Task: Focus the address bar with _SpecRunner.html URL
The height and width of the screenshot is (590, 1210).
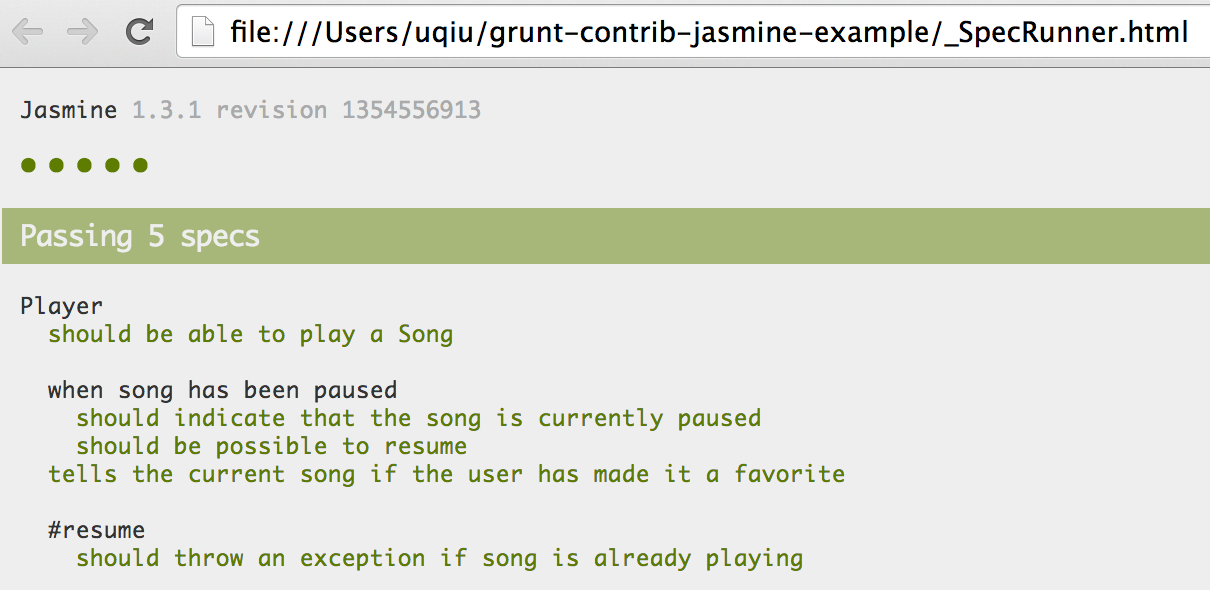Action: (700, 33)
